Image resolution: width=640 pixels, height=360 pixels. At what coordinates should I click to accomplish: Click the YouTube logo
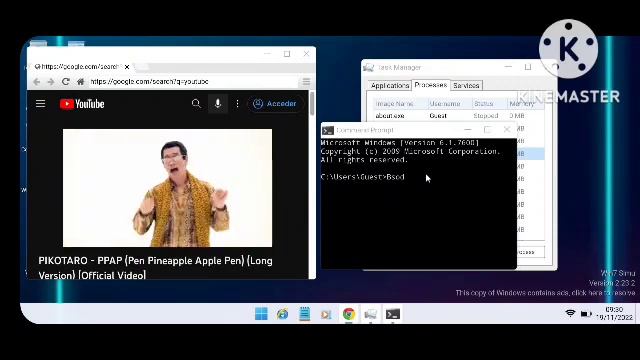pos(82,104)
